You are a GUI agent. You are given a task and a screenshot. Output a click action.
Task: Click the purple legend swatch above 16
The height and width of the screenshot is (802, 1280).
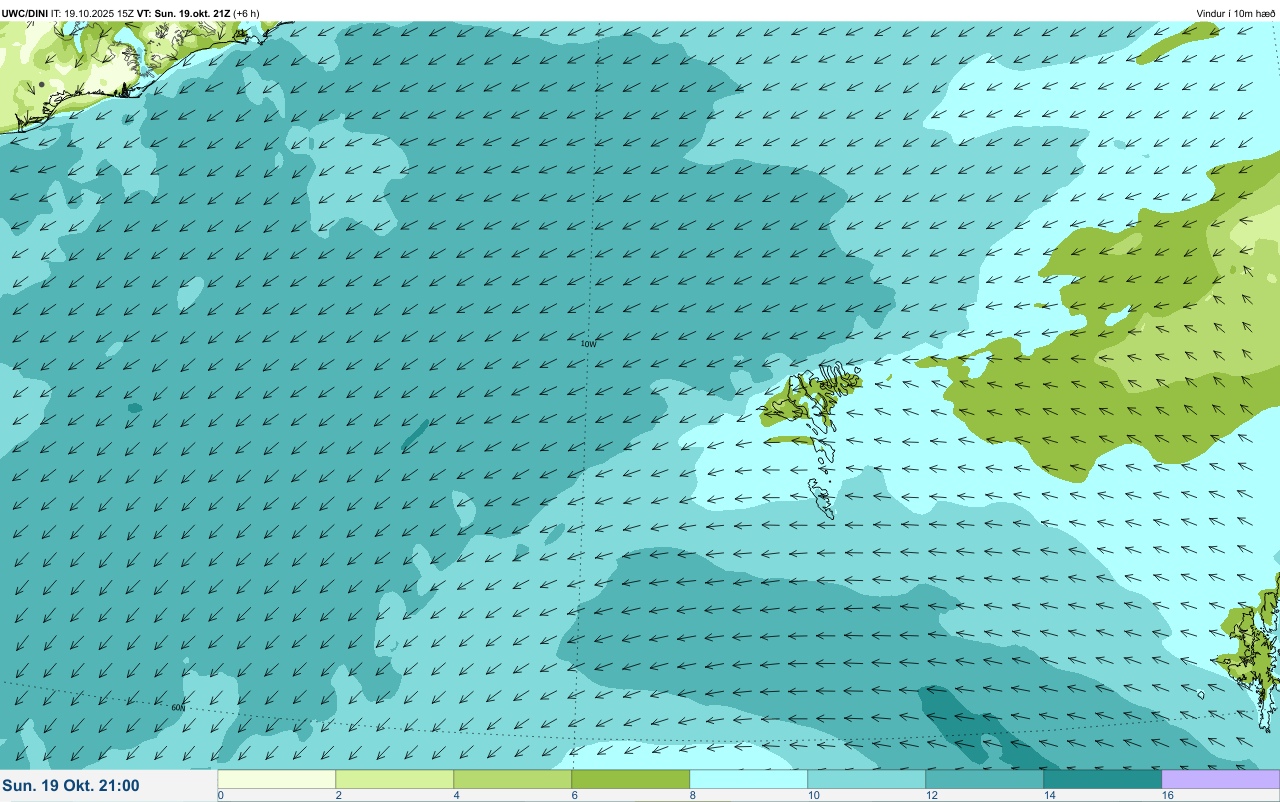click(x=1220, y=779)
